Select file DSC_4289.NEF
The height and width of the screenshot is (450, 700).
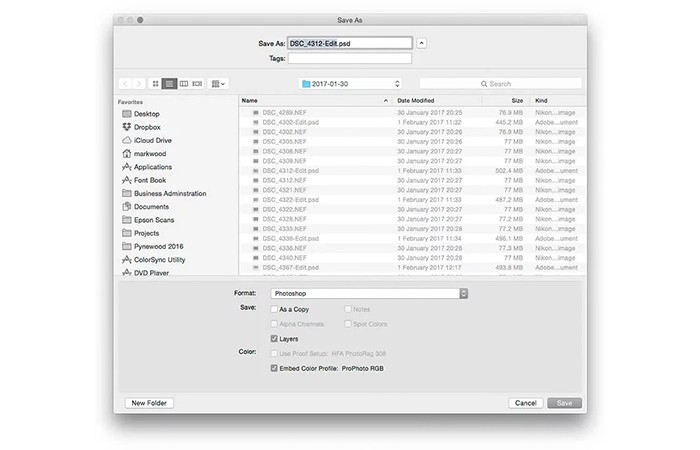[413, 112]
